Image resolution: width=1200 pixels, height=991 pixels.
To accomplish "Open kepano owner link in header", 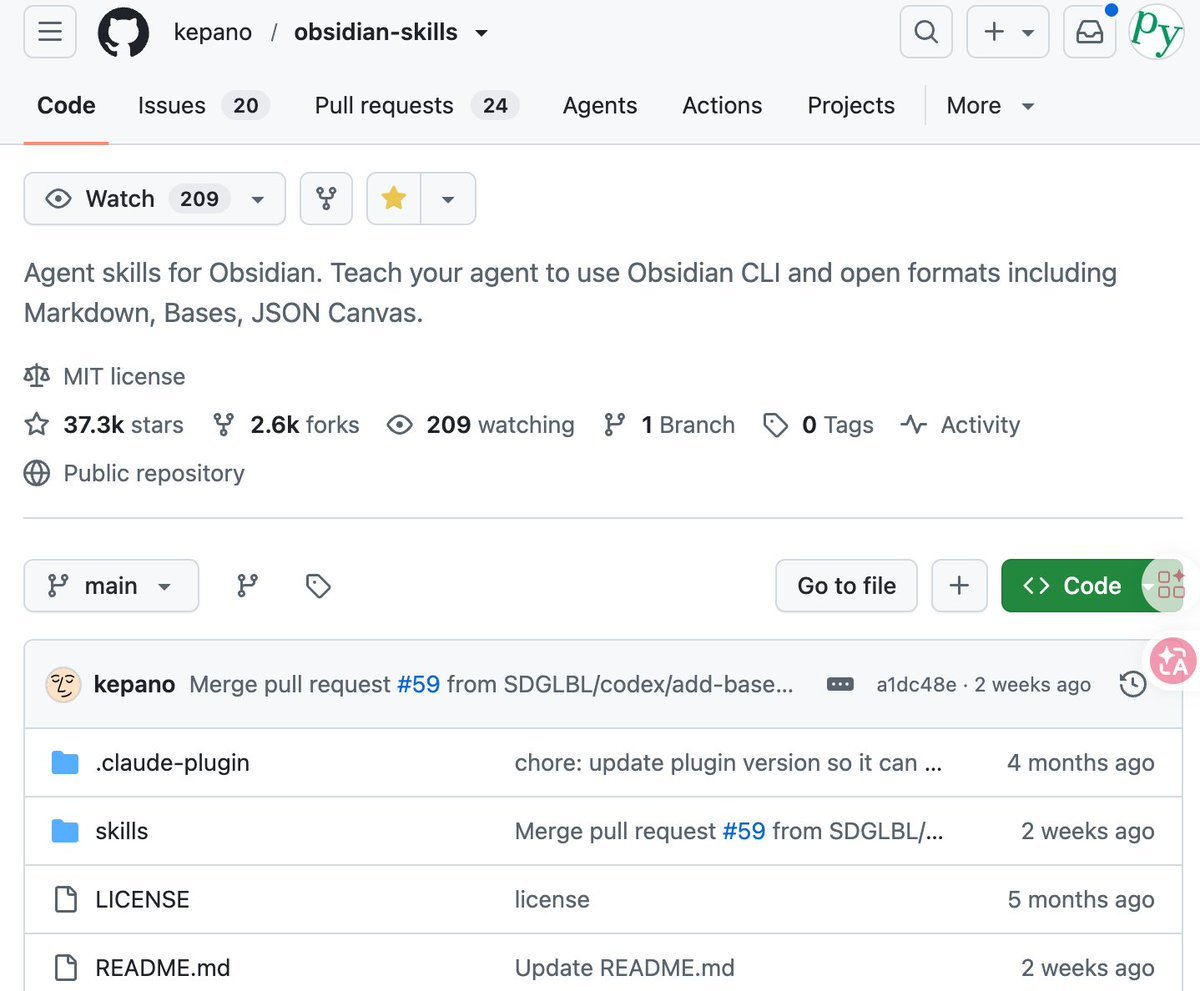I will point(211,32).
